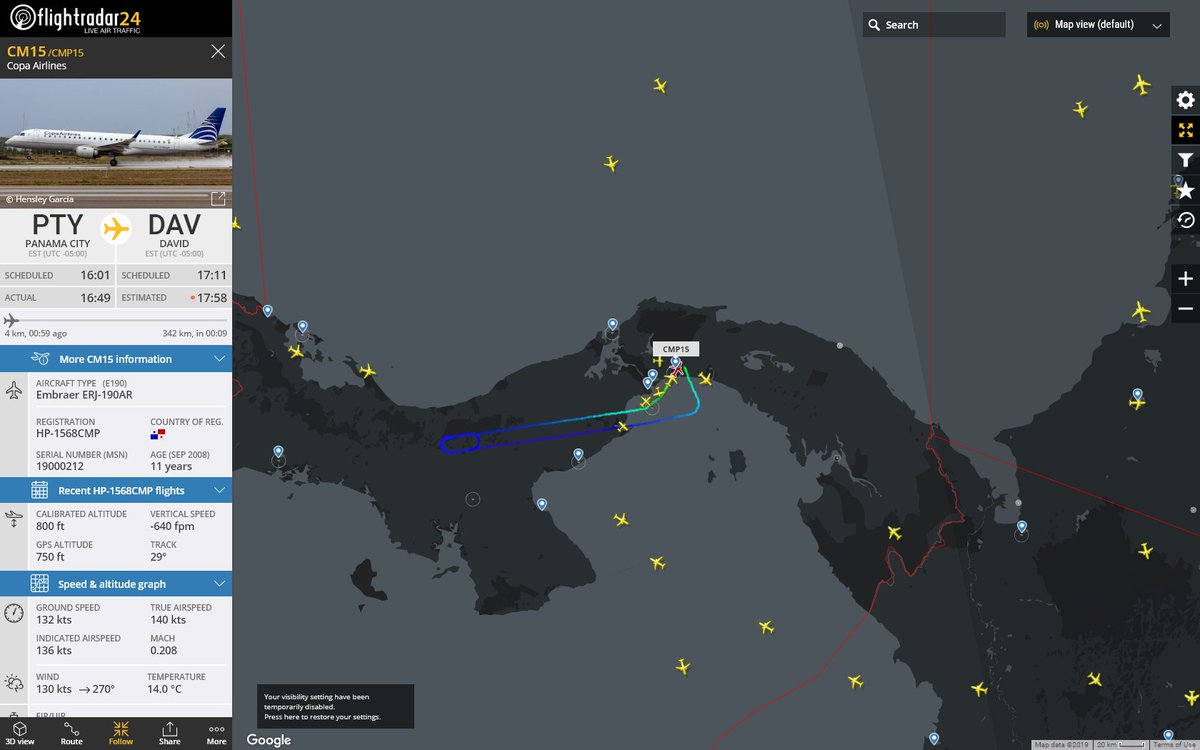Show the flight Route
Viewport: 1200px width, 750px height.
(71, 733)
